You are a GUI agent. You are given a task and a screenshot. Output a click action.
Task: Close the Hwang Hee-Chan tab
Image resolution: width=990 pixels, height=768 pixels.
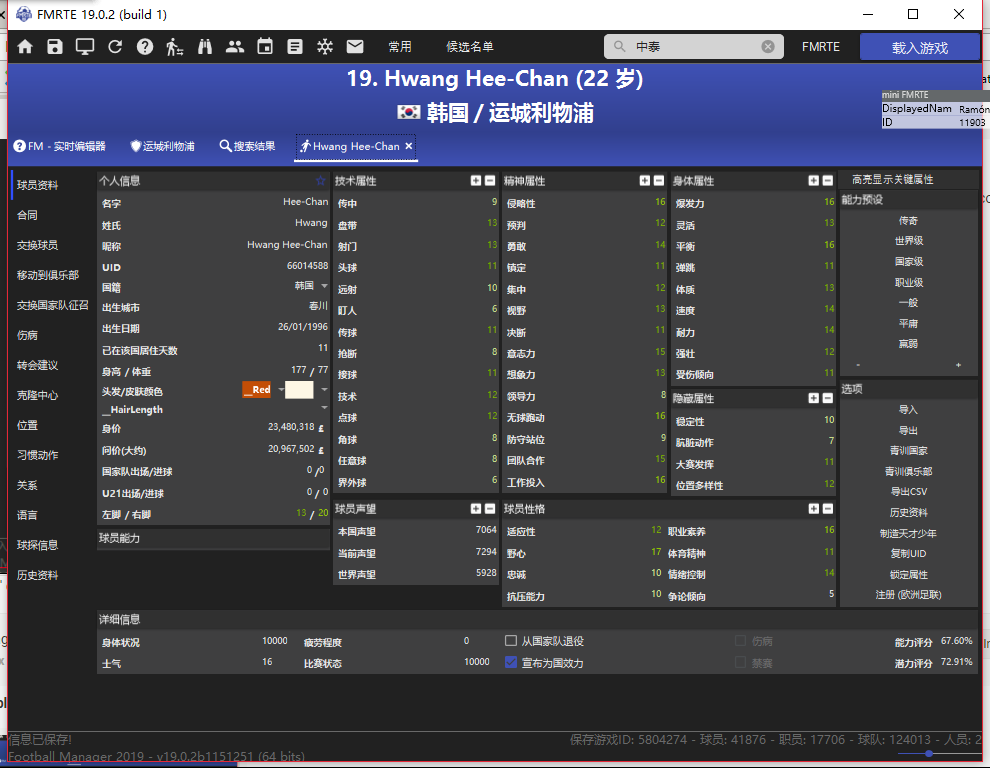click(409, 146)
